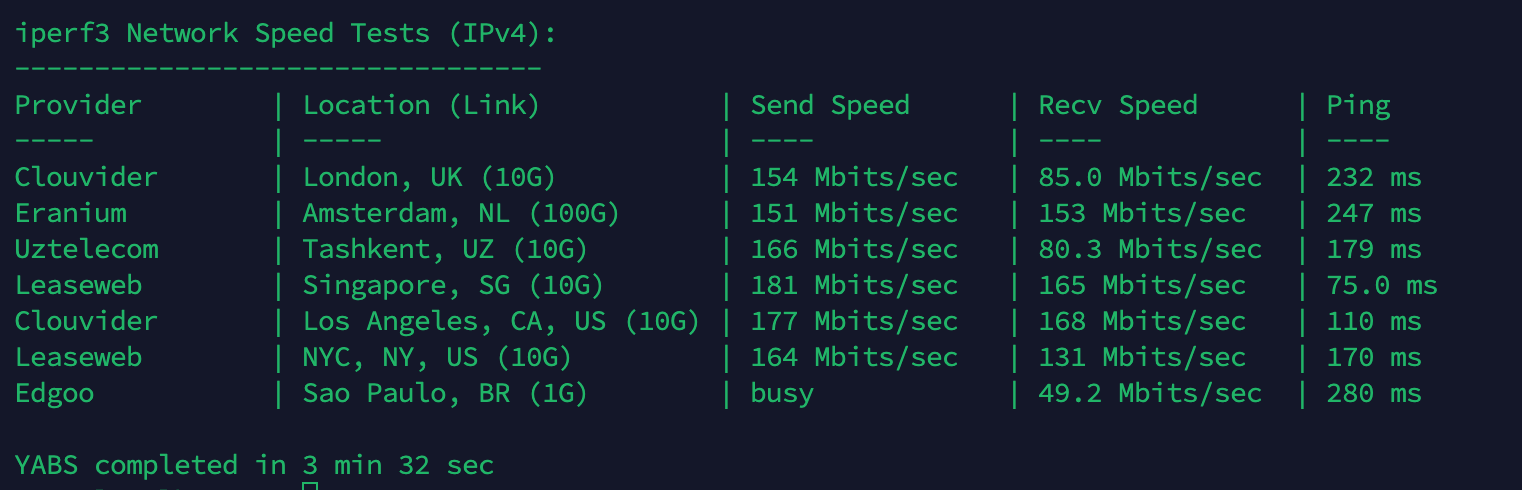
Task: Click the Uztelecom provider name
Action: tap(86, 249)
